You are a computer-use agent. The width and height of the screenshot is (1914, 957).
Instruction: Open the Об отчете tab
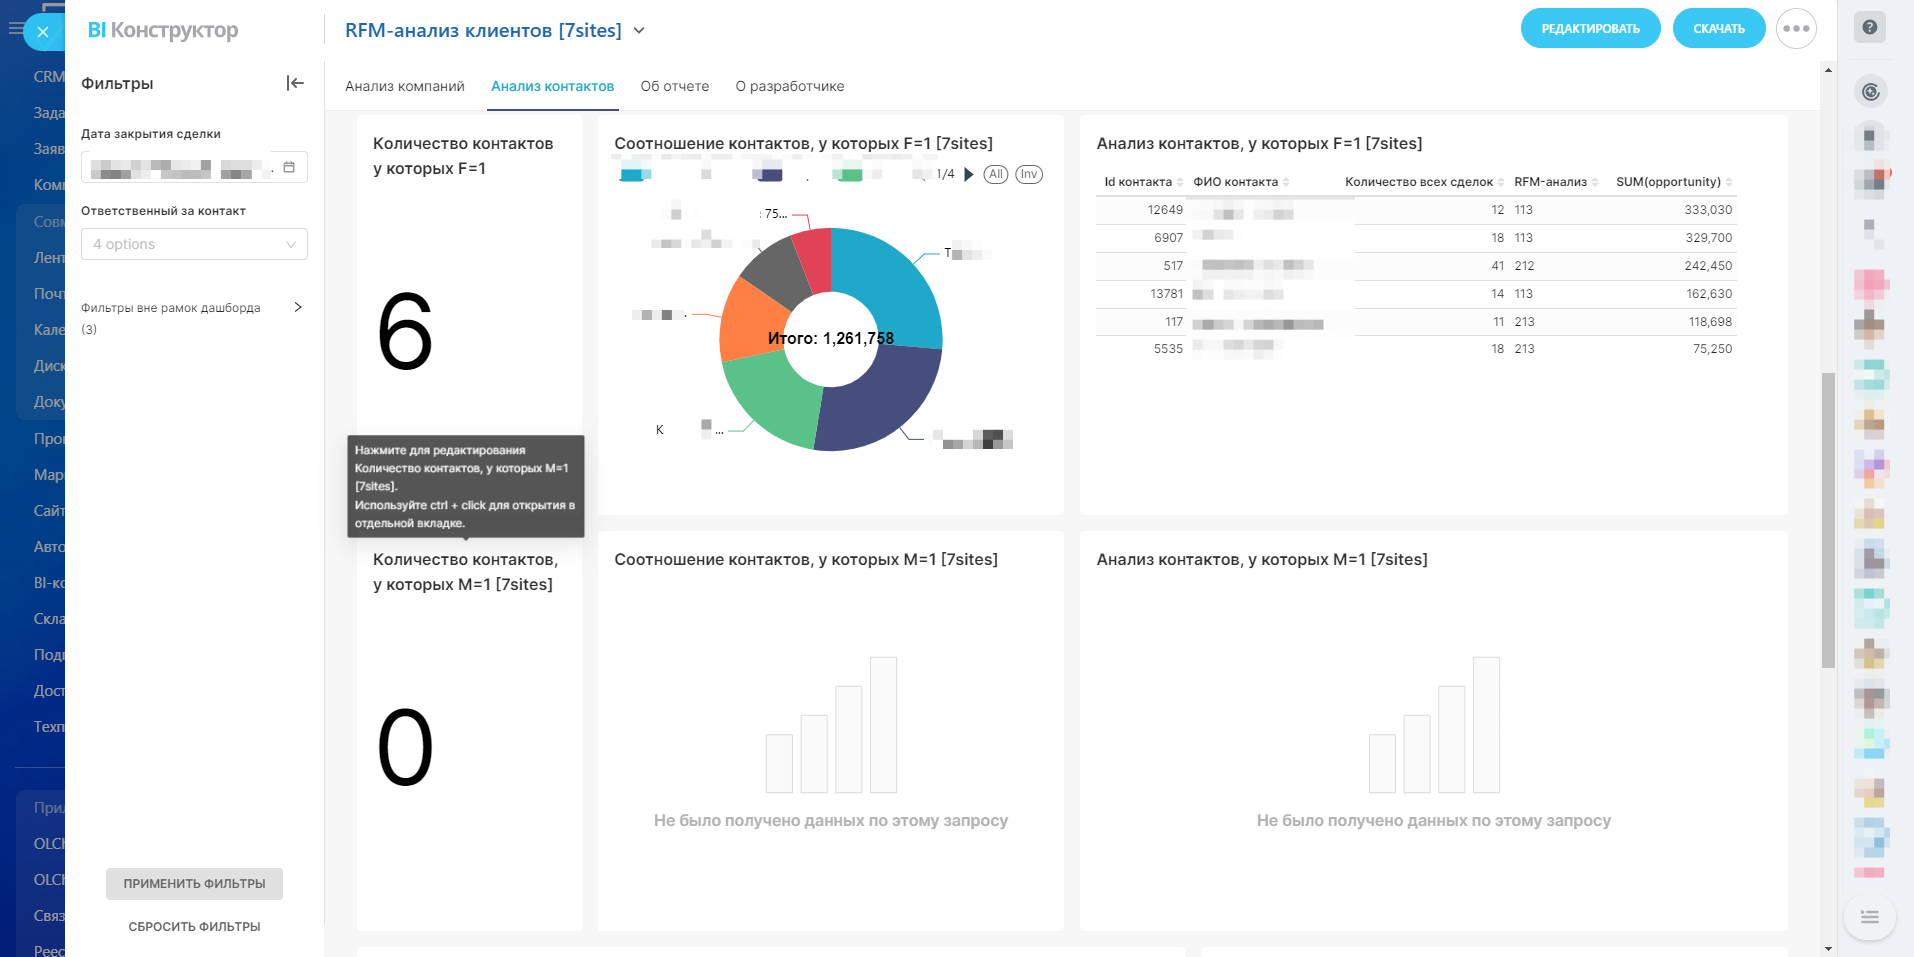[674, 87]
